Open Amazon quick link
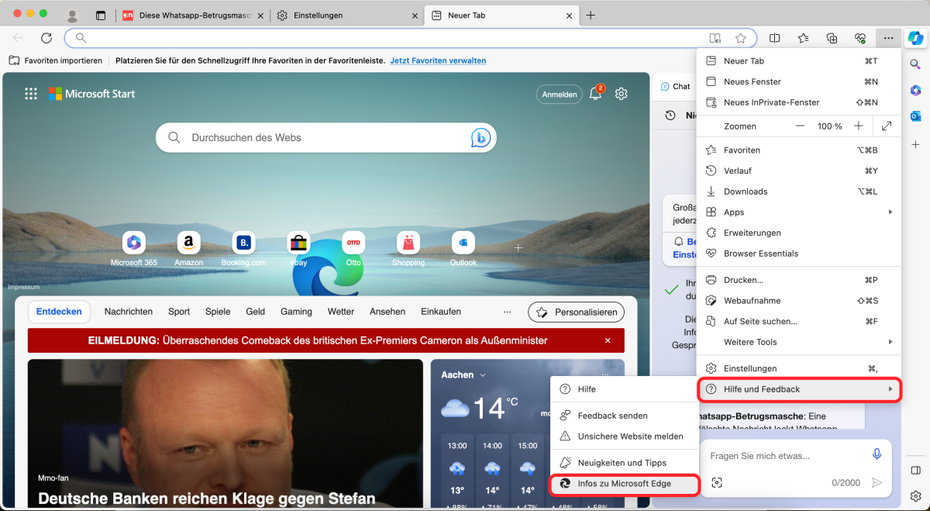Viewport: 930px width, 511px height. 189,249
